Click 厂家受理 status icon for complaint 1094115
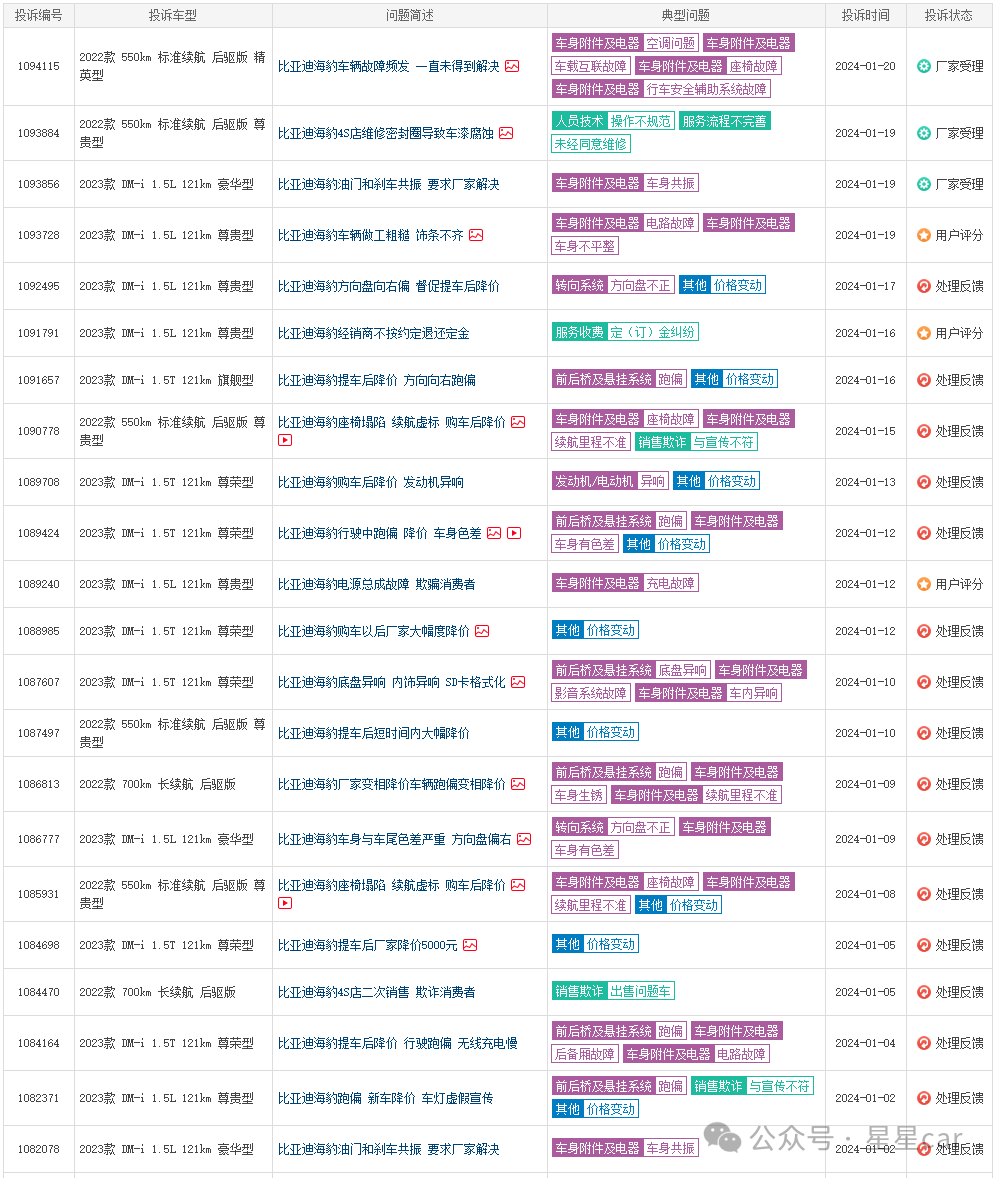 pos(924,66)
